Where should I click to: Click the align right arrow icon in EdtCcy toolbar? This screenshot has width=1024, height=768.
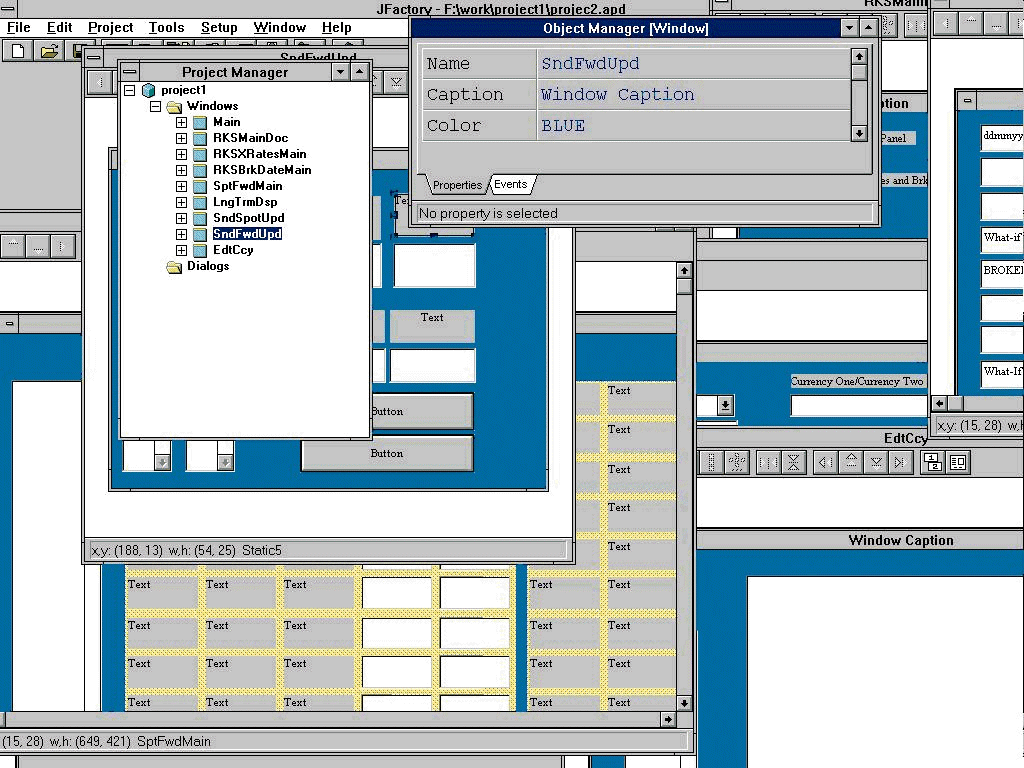click(901, 462)
